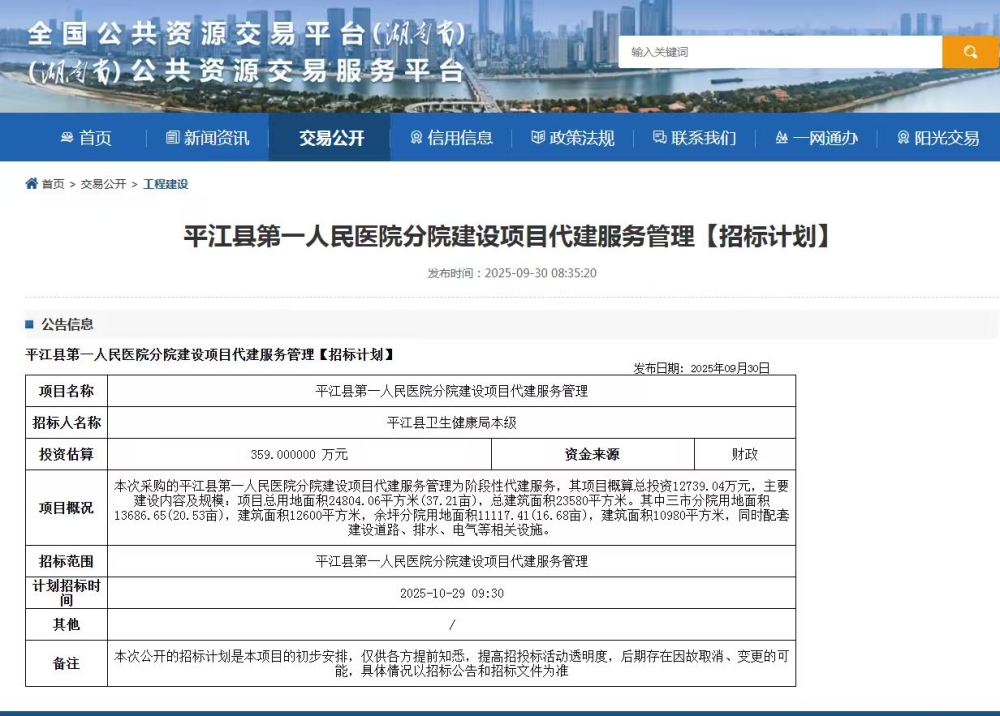Open the 交易公开 navigation tab
The width and height of the screenshot is (1000, 716).
tap(331, 138)
